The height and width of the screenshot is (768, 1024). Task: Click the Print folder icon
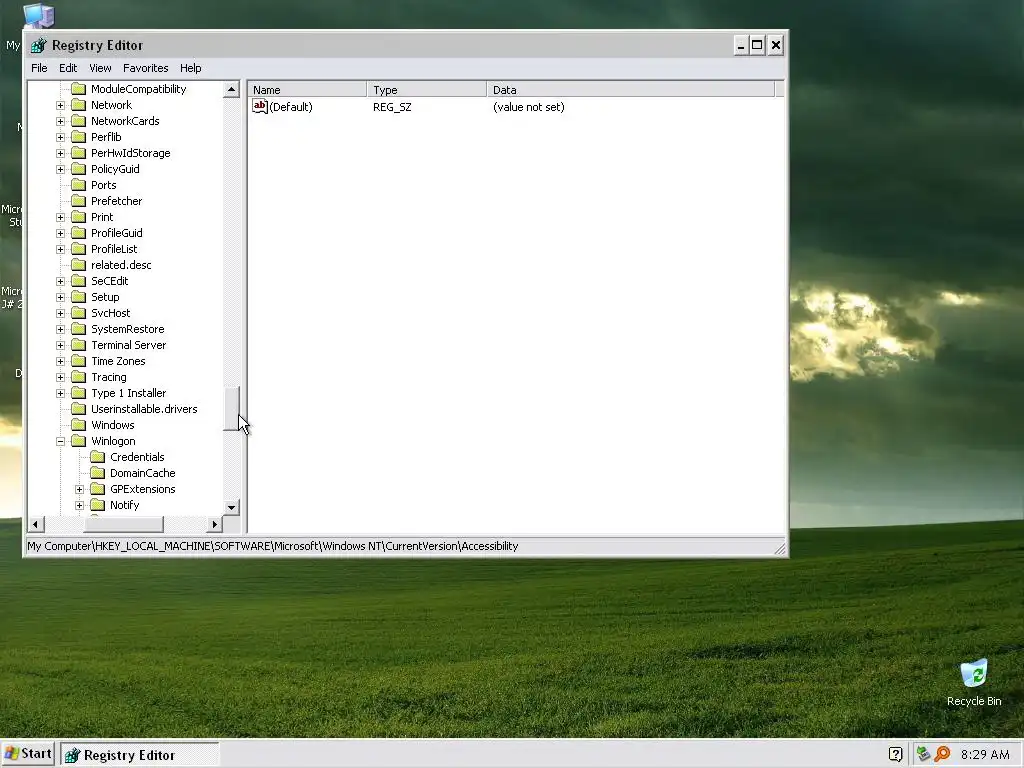pyautogui.click(x=78, y=217)
